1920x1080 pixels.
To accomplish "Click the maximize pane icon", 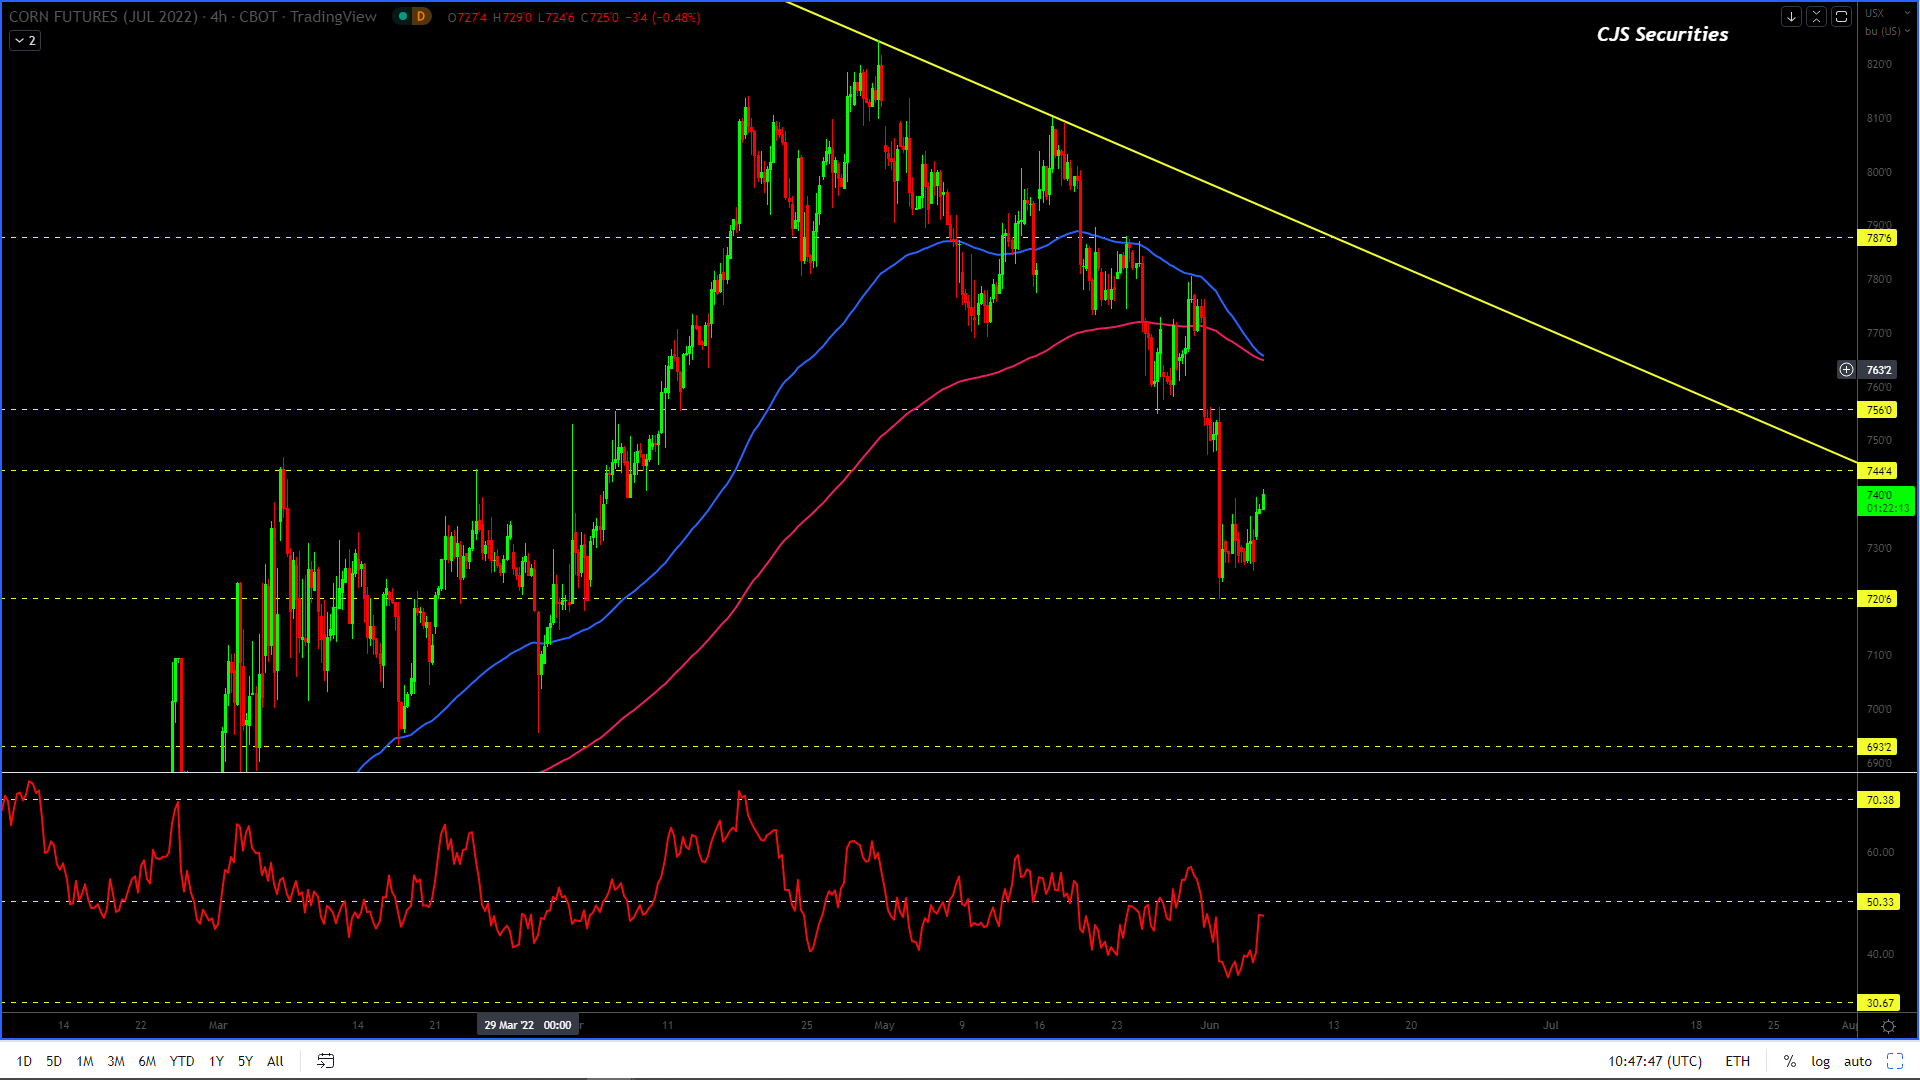I will click(1841, 17).
